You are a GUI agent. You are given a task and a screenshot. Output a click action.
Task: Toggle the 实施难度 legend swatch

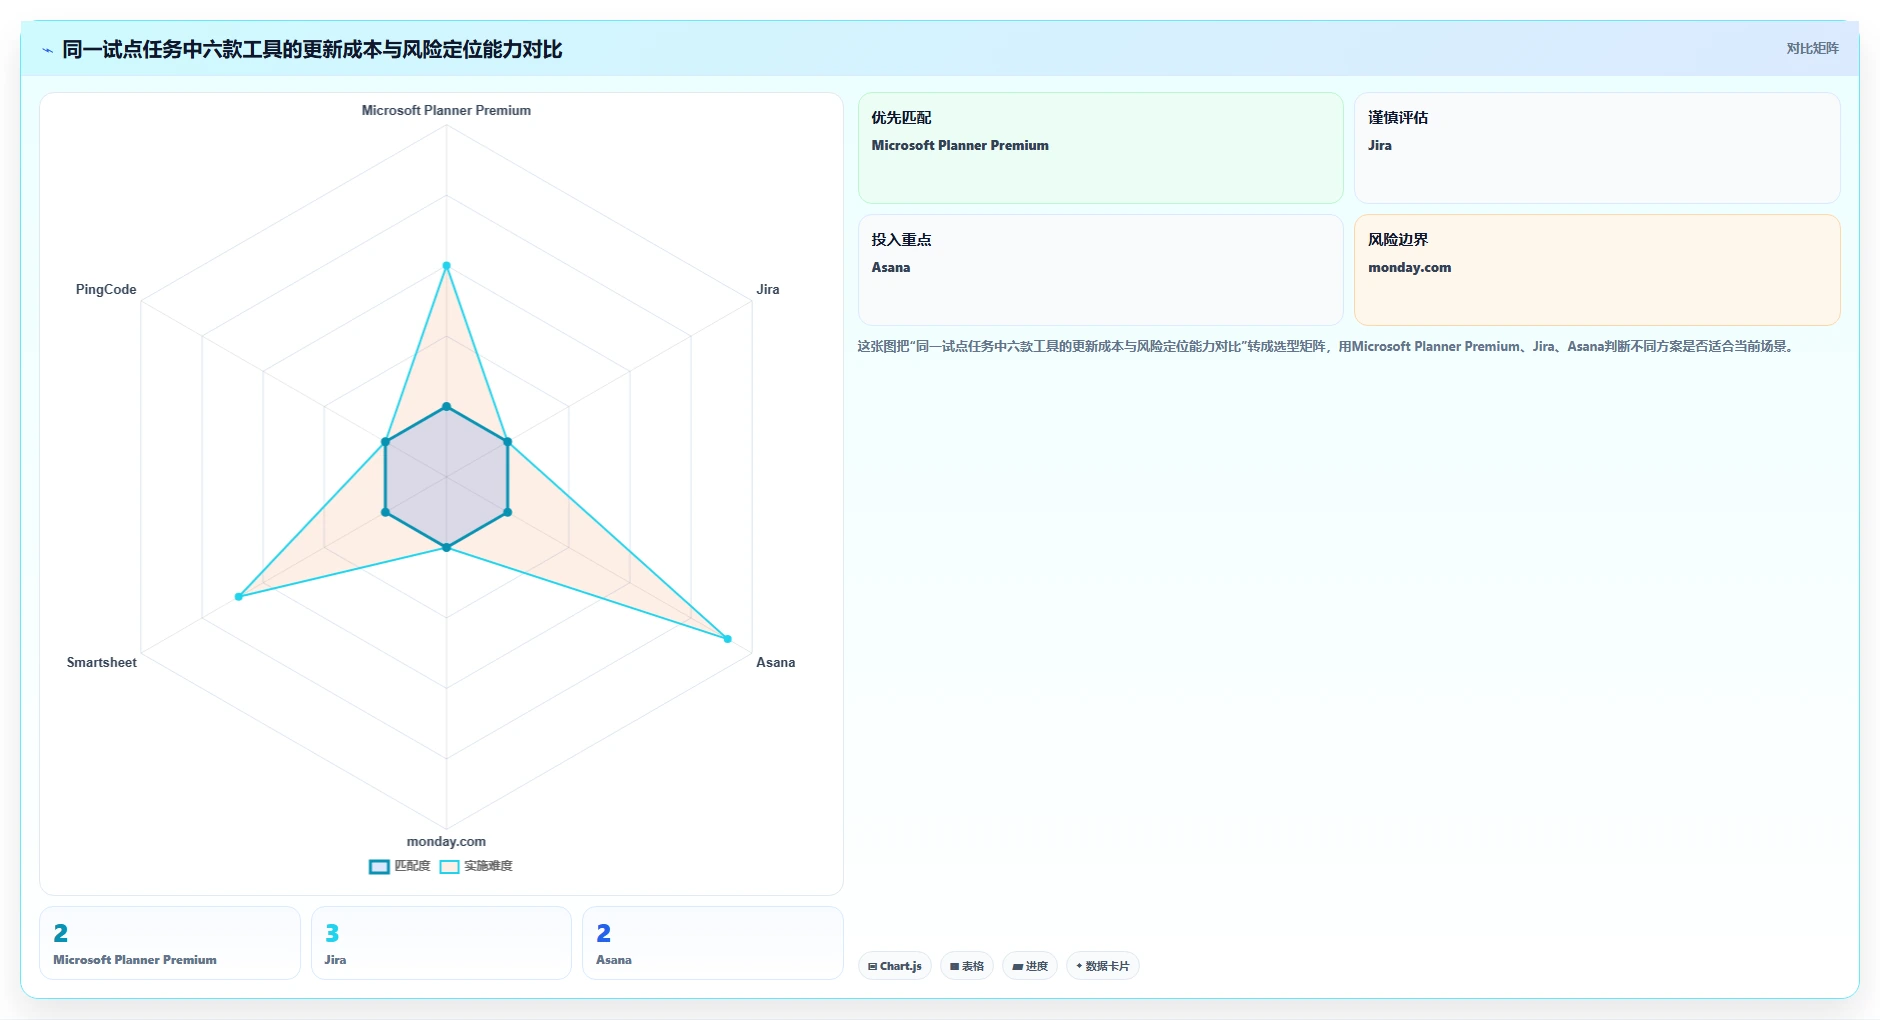449,867
